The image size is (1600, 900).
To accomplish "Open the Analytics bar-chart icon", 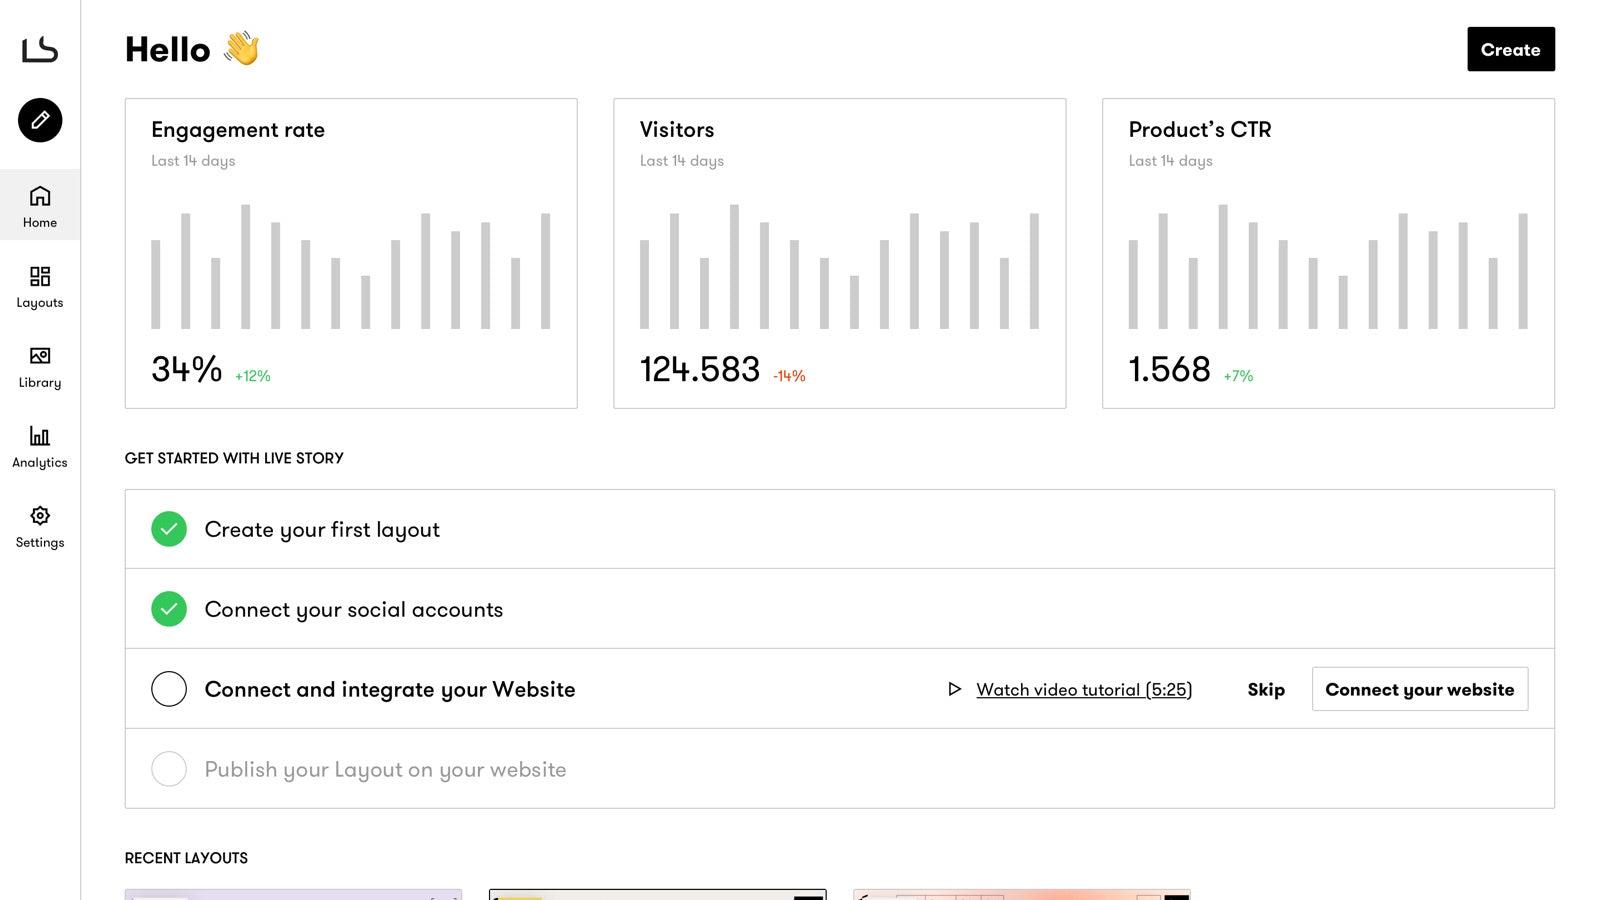I will (x=40, y=436).
